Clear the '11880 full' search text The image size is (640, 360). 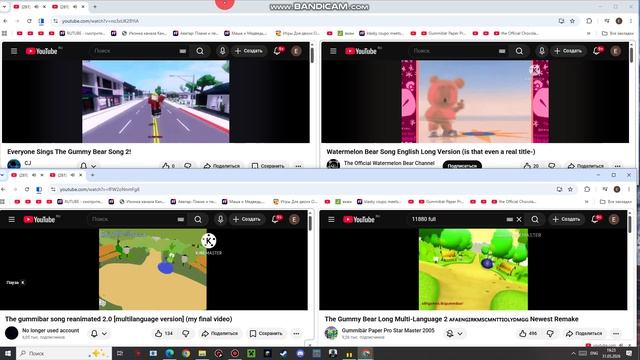point(519,220)
